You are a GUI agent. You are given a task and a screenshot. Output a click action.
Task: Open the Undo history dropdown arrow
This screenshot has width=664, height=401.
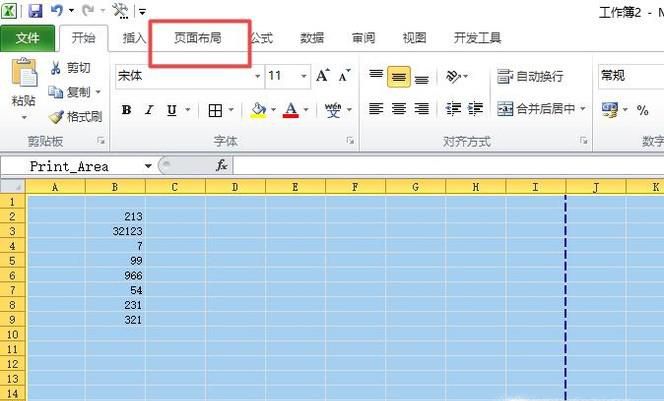[71, 10]
